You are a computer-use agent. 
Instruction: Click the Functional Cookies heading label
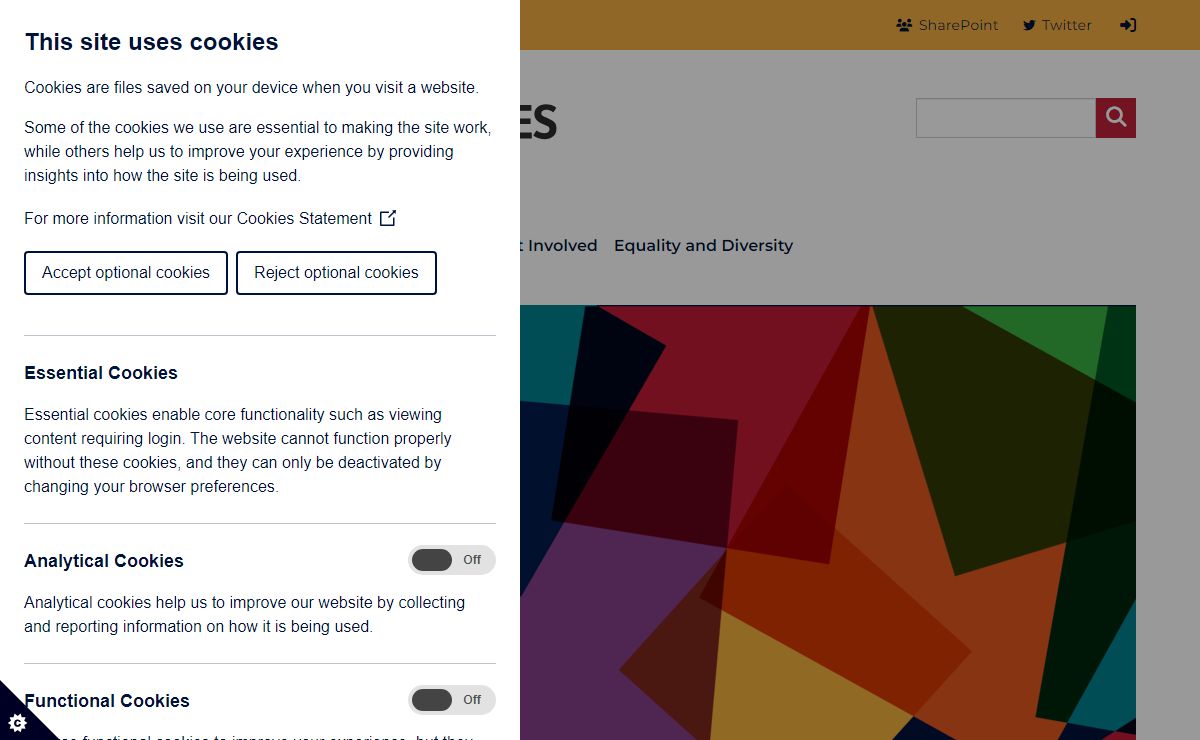(107, 701)
